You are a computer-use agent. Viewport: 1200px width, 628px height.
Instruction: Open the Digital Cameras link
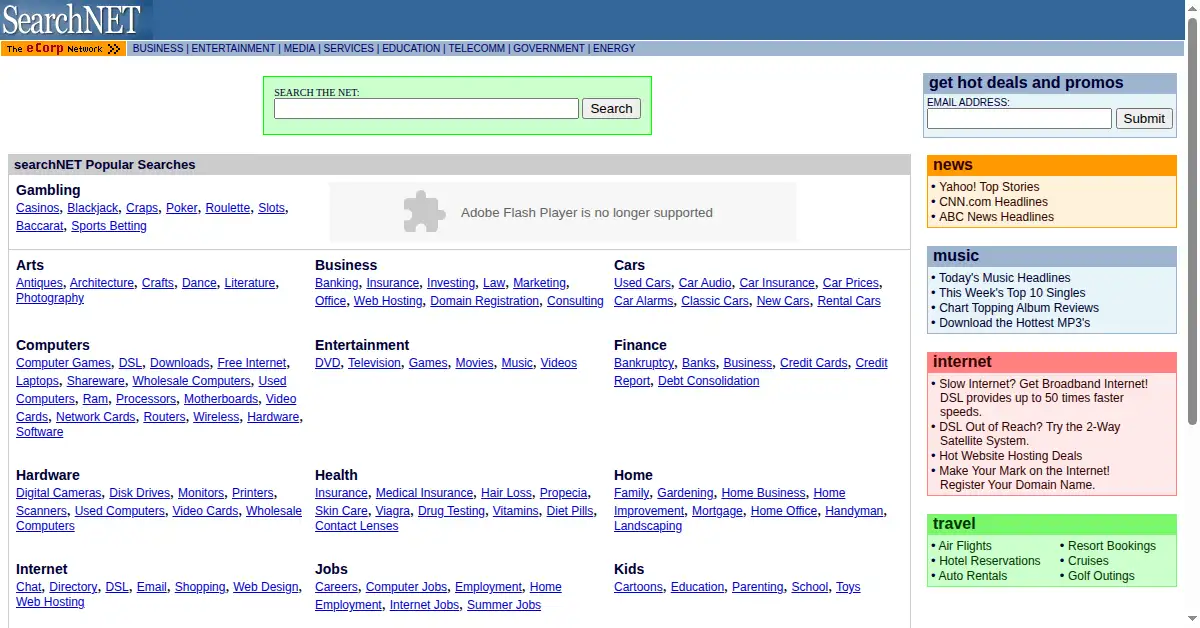point(59,493)
